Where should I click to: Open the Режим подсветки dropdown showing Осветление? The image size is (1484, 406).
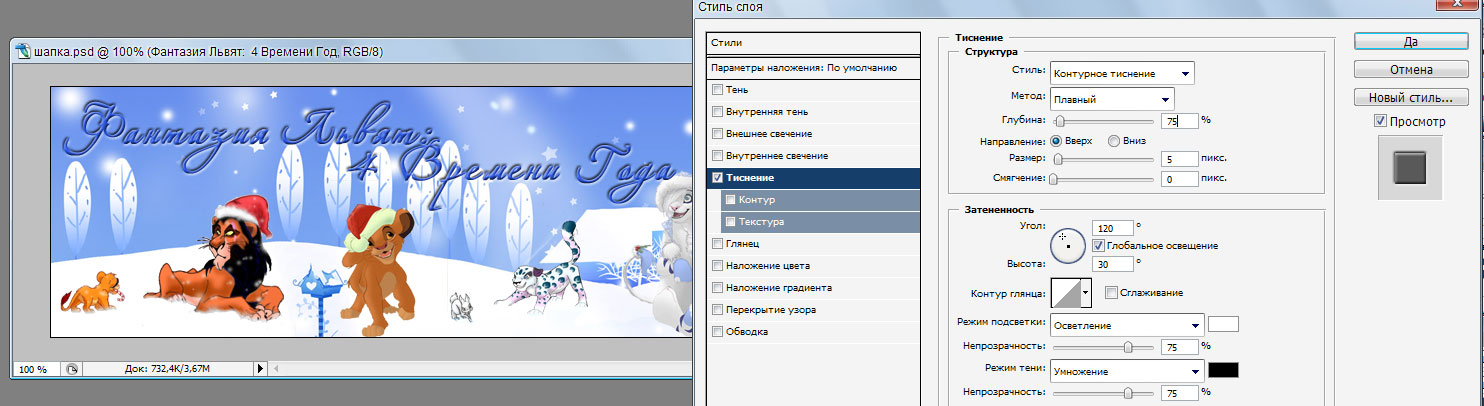(x=1126, y=325)
